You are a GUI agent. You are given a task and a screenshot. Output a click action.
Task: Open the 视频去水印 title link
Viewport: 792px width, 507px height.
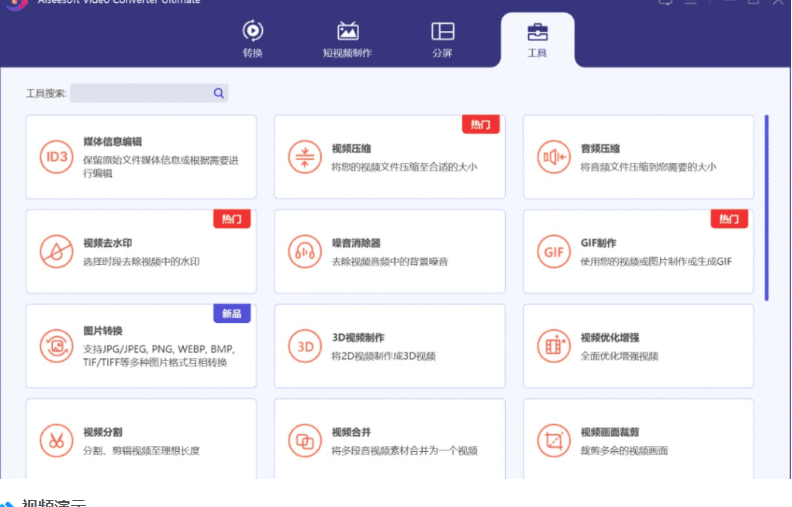coord(107,243)
